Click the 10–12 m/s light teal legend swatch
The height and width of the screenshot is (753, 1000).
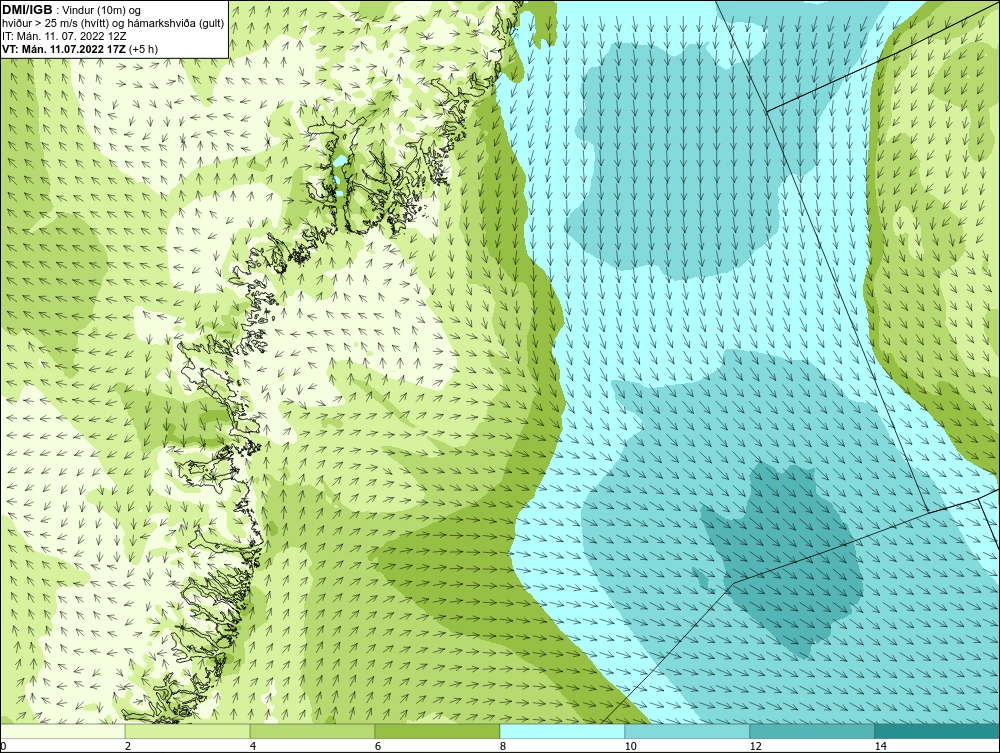[x=688, y=731]
